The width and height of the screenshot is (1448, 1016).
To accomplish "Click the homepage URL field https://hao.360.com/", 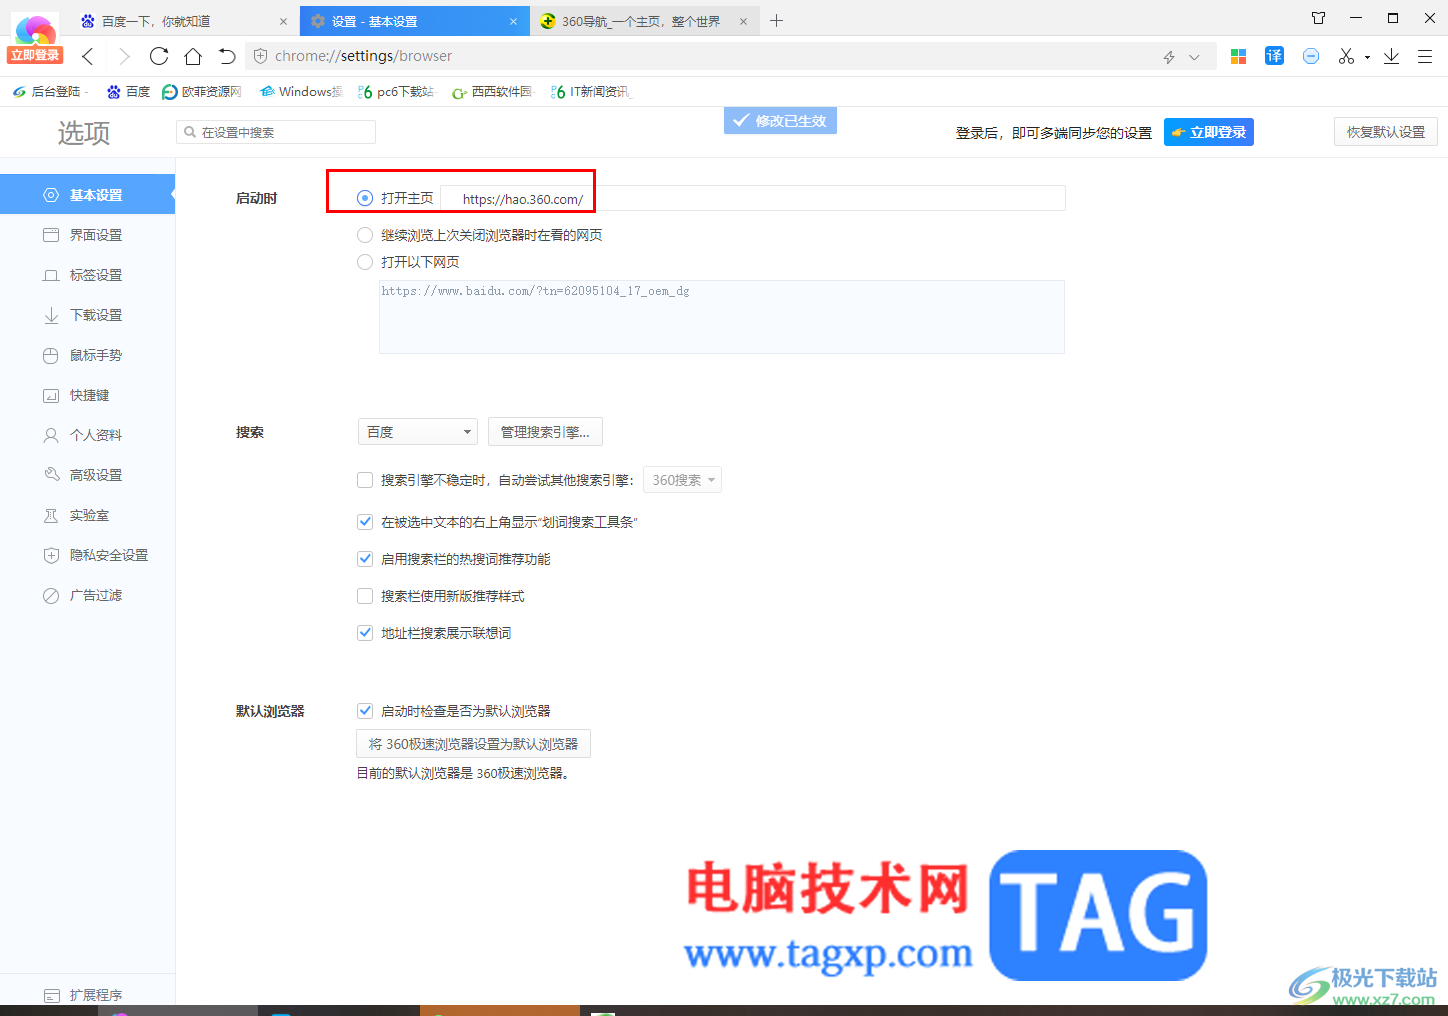I will tap(753, 198).
